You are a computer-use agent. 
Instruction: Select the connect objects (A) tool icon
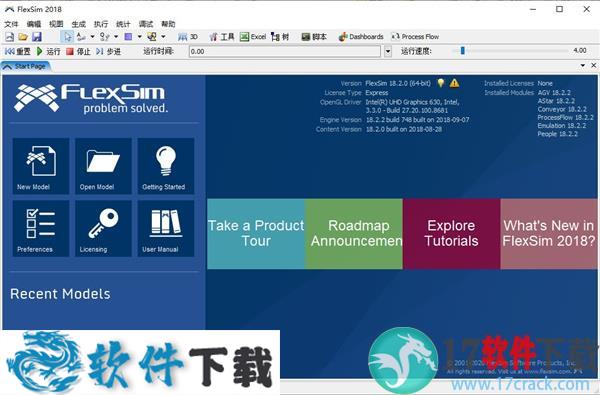(81, 37)
